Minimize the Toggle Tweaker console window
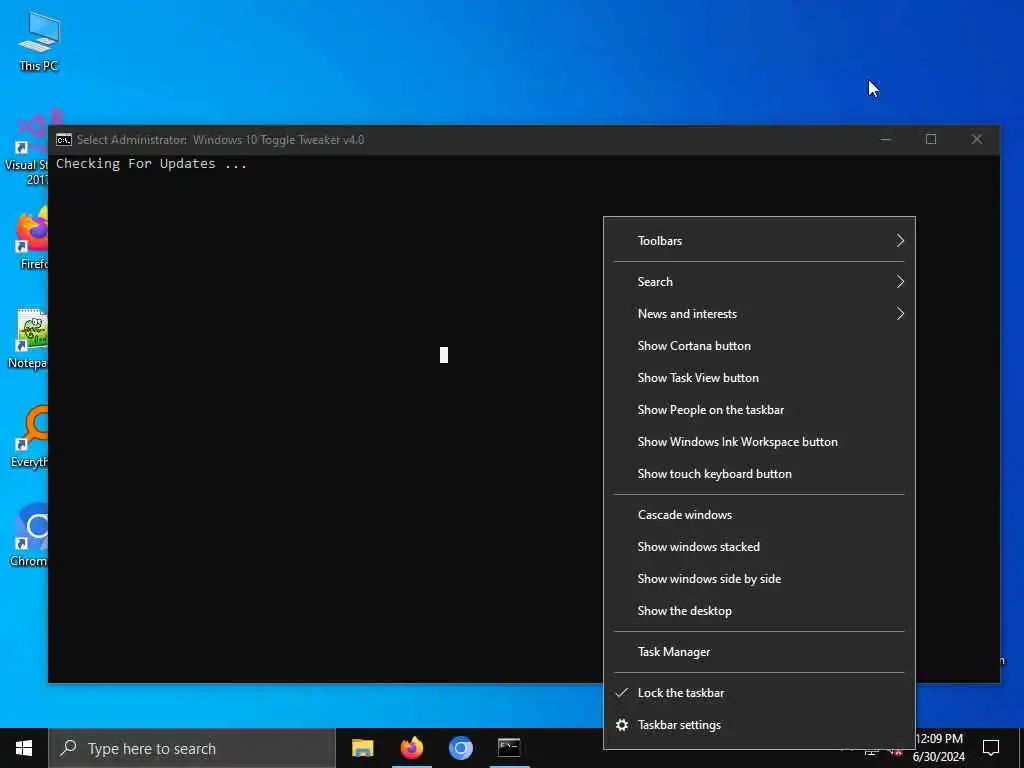The width and height of the screenshot is (1024, 768). pyautogui.click(x=886, y=140)
